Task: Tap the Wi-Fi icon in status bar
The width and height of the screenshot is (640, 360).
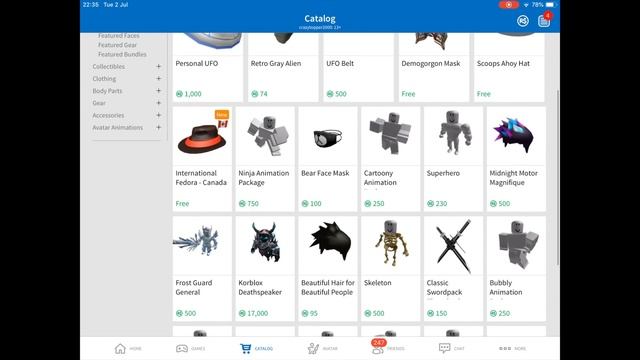Action: pyautogui.click(x=526, y=5)
